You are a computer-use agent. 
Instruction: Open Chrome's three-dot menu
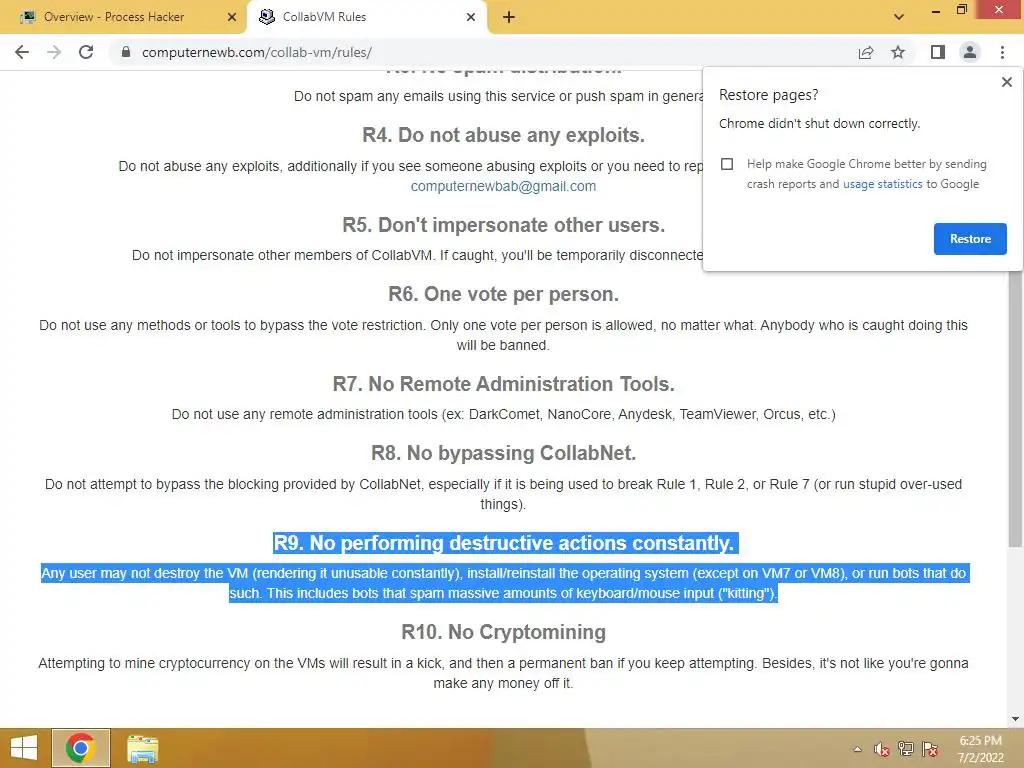tap(1002, 52)
